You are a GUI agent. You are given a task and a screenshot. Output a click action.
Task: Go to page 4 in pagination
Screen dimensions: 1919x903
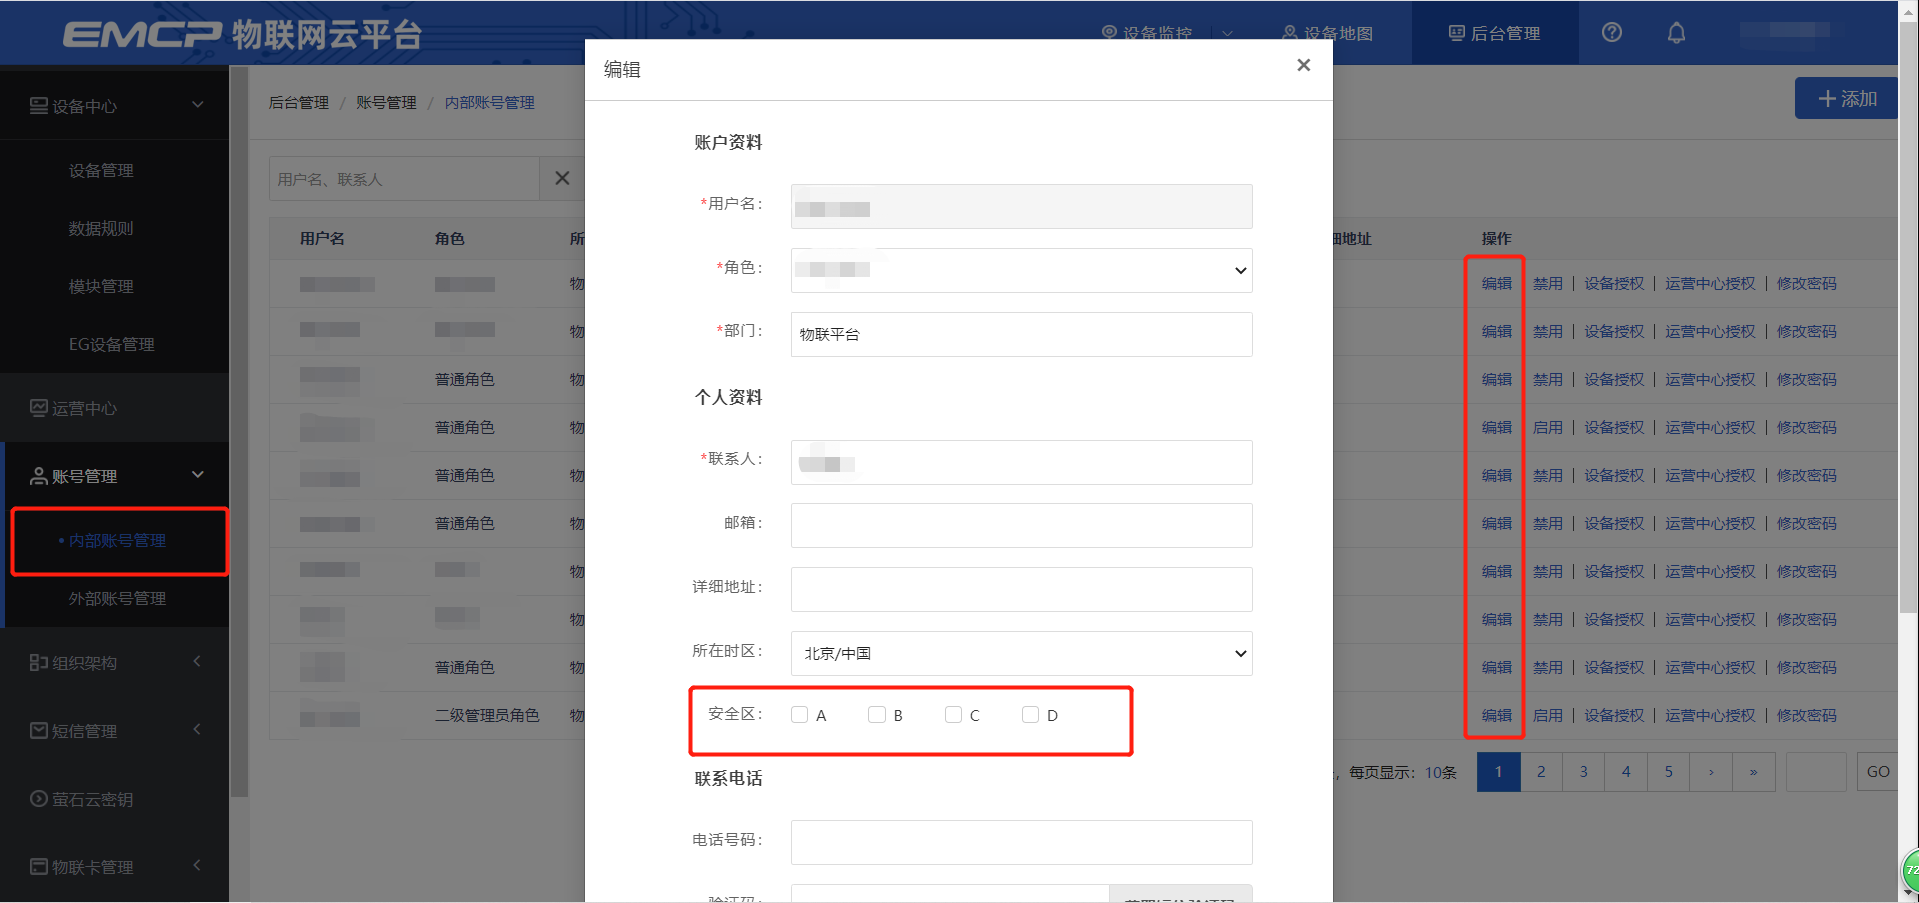click(1626, 771)
